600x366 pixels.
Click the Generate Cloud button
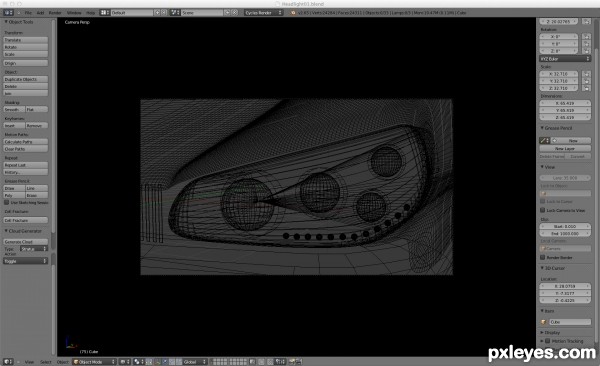click(26, 242)
